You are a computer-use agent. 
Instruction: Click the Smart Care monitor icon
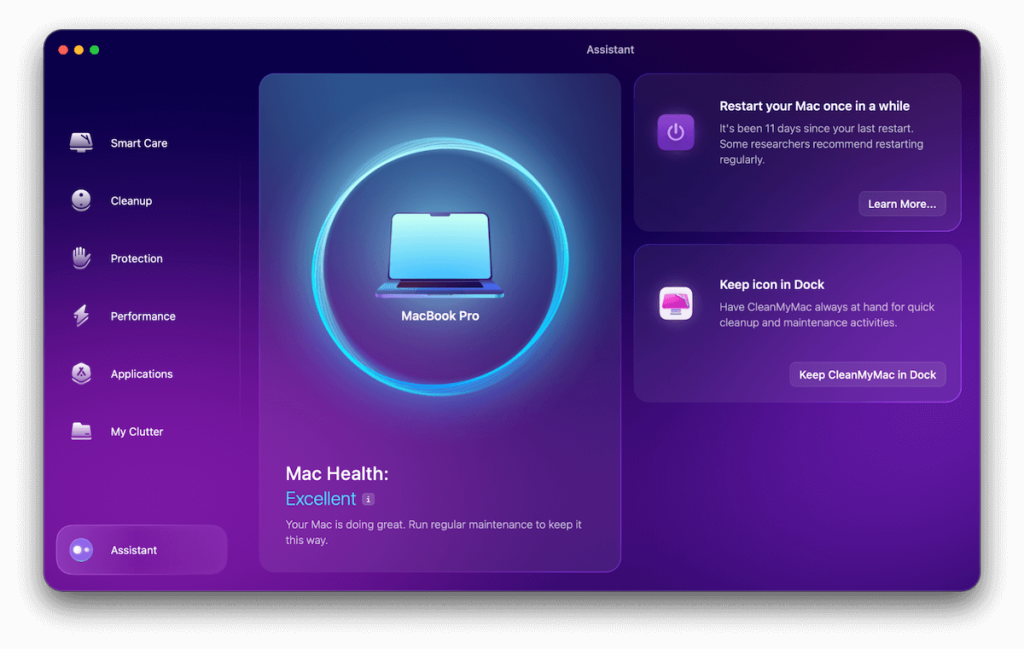81,143
